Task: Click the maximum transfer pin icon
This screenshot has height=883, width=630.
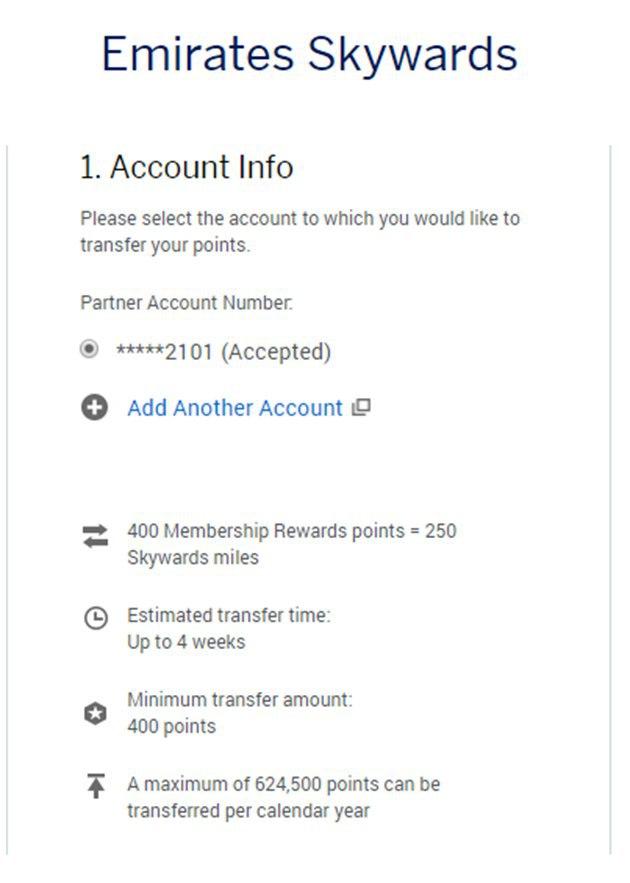Action: click(95, 787)
